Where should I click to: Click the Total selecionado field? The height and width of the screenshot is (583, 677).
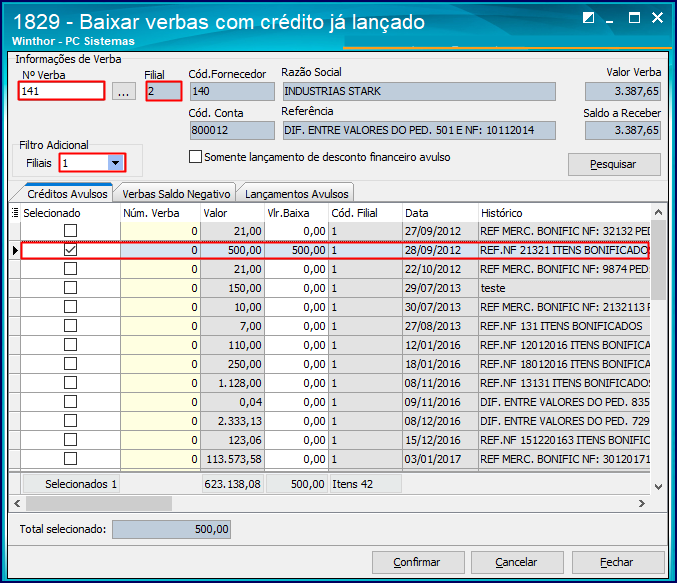tap(171, 529)
